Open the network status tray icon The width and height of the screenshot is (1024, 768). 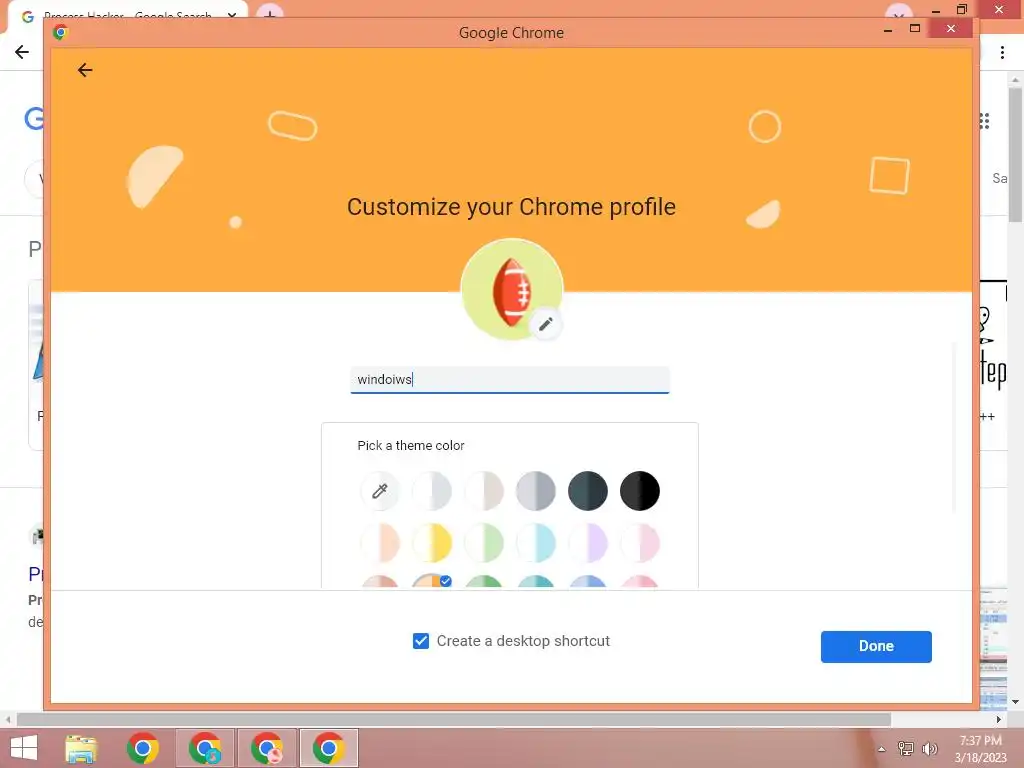[905, 749]
